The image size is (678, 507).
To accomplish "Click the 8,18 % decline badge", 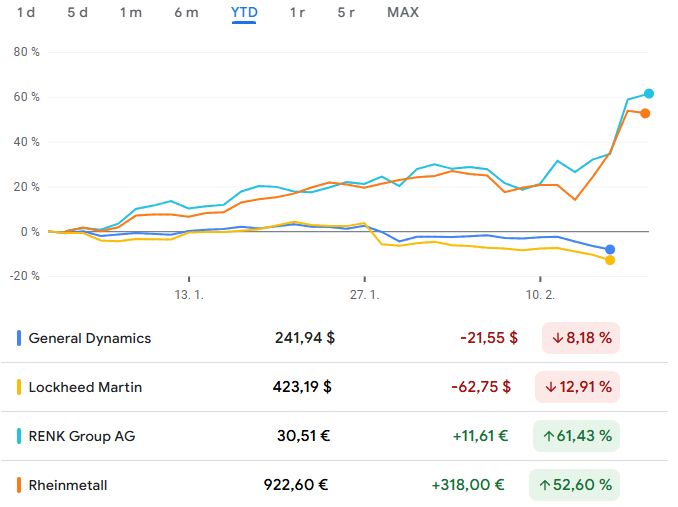I will (581, 338).
